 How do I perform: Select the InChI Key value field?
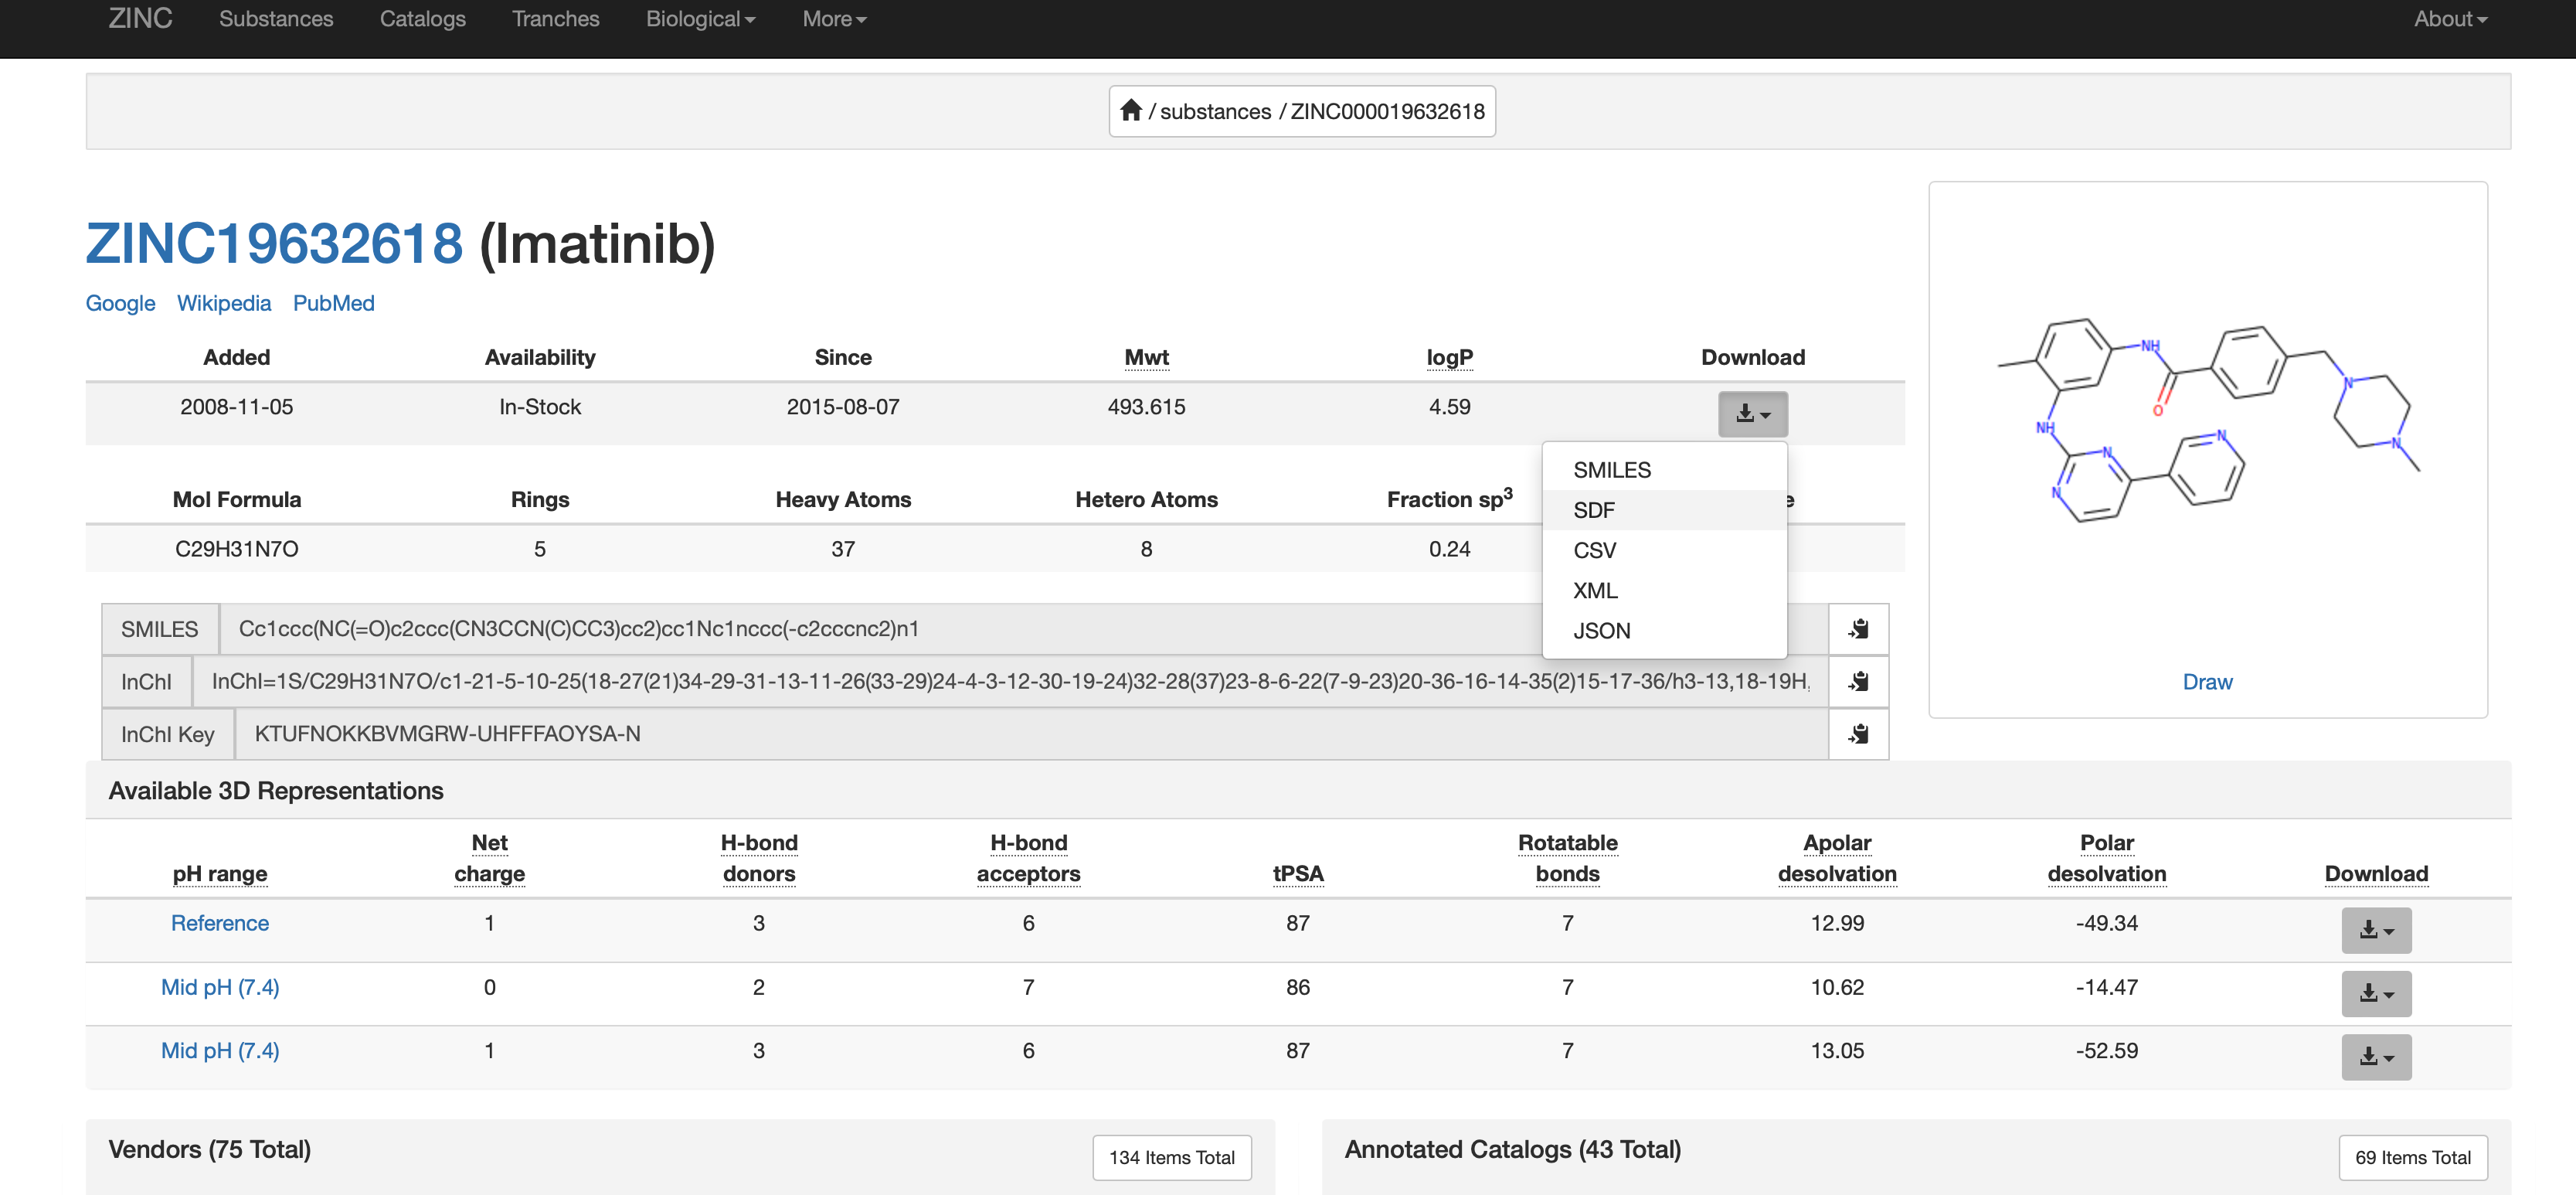tap(1031, 734)
